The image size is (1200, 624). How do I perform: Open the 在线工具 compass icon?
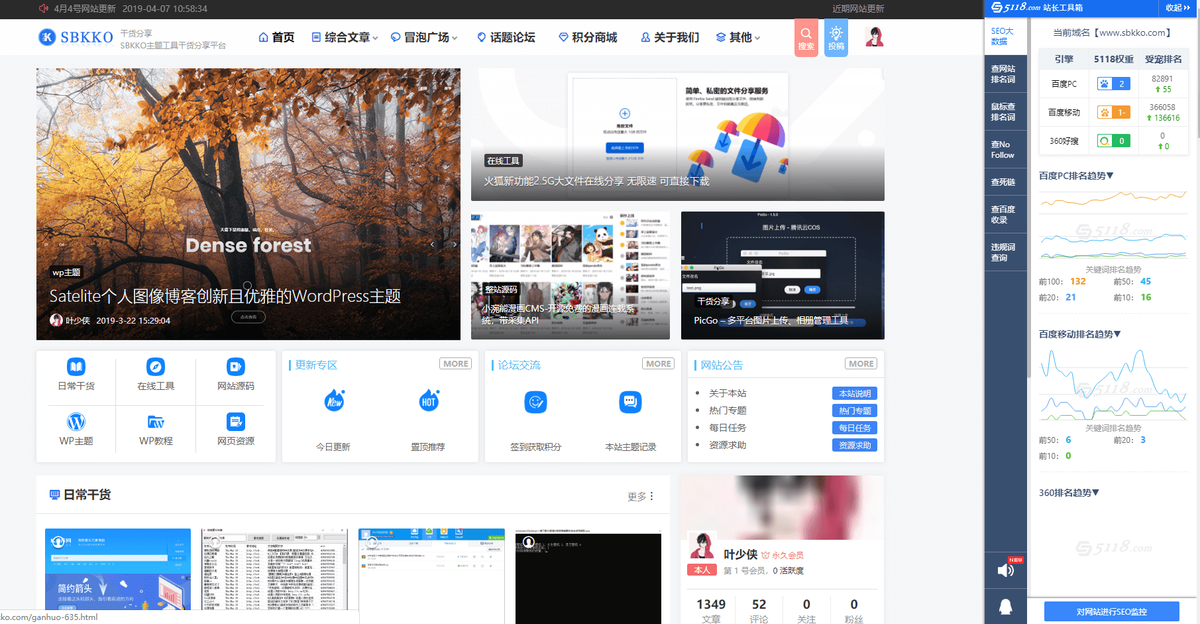point(156,366)
